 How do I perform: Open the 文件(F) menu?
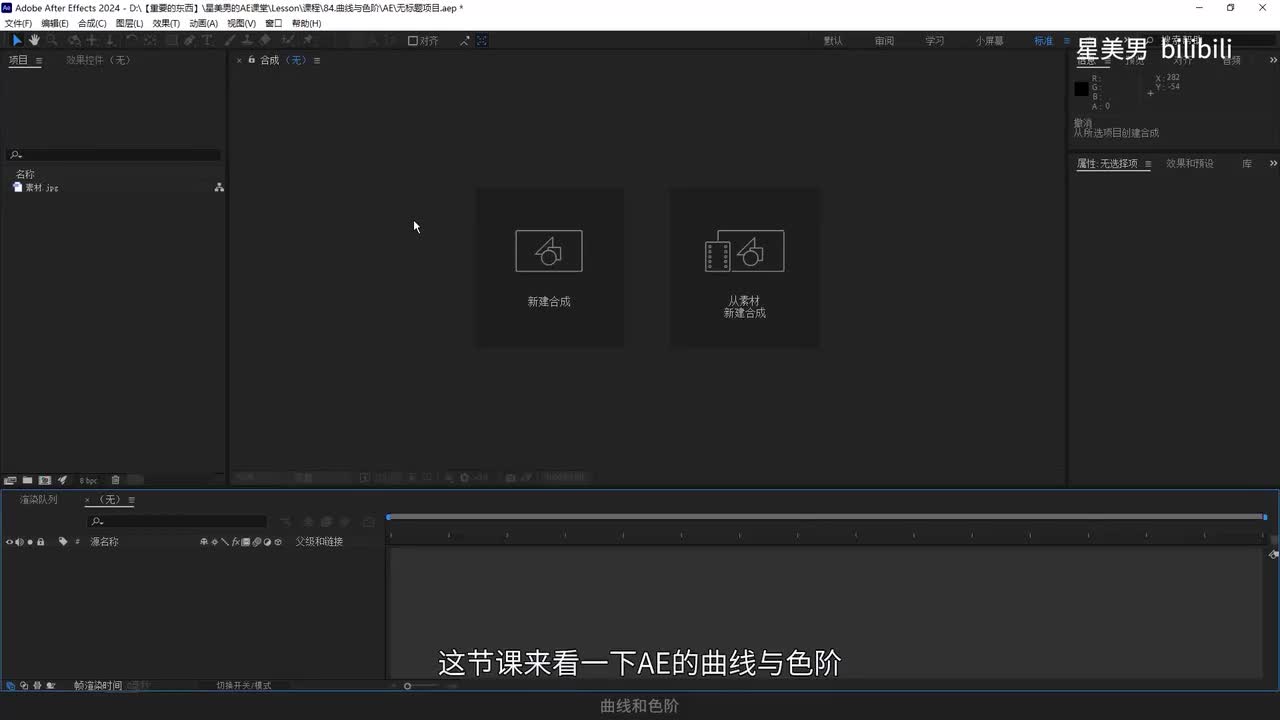click(18, 23)
